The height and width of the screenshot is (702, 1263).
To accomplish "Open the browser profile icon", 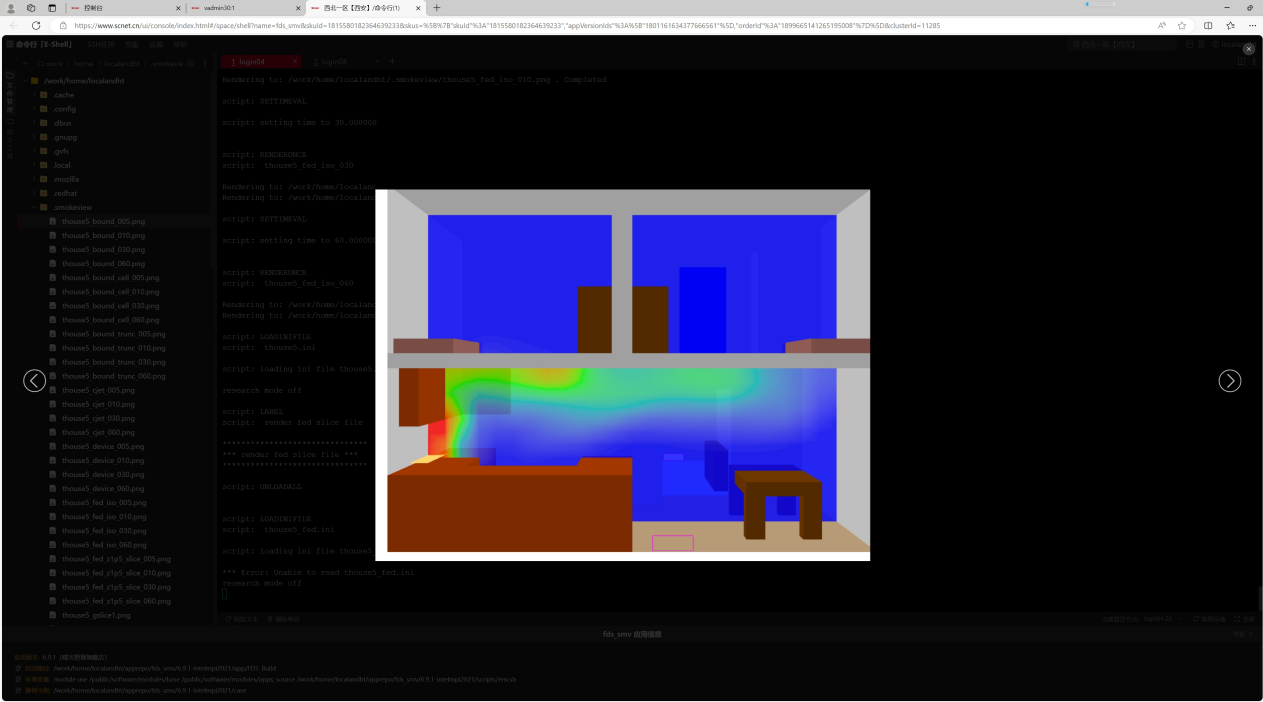I will pyautogui.click(x=11, y=8).
